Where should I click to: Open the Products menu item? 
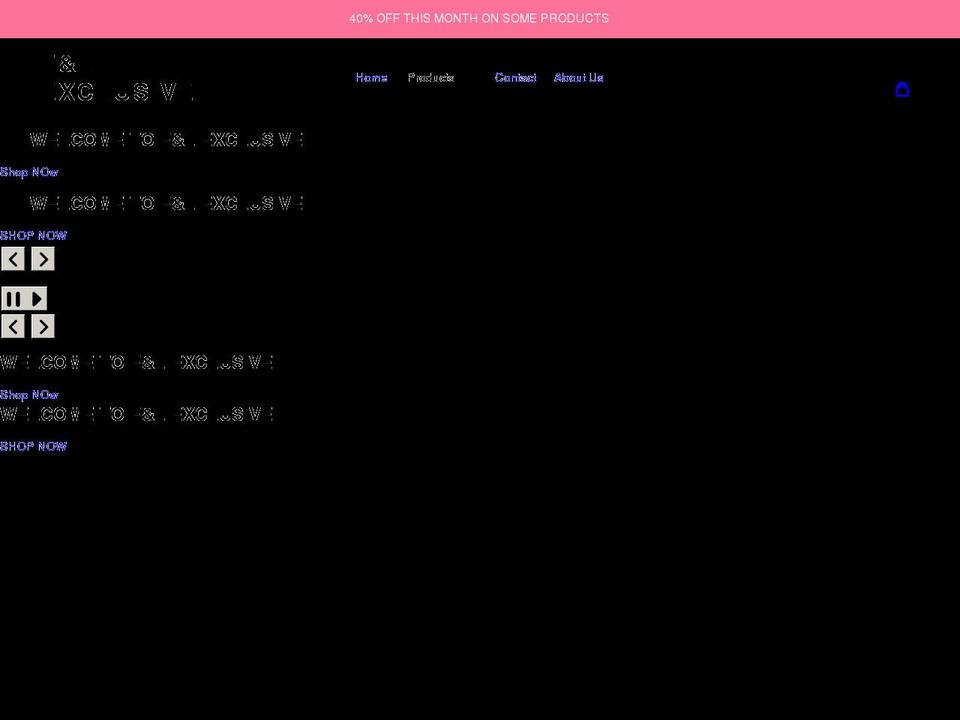coord(431,78)
